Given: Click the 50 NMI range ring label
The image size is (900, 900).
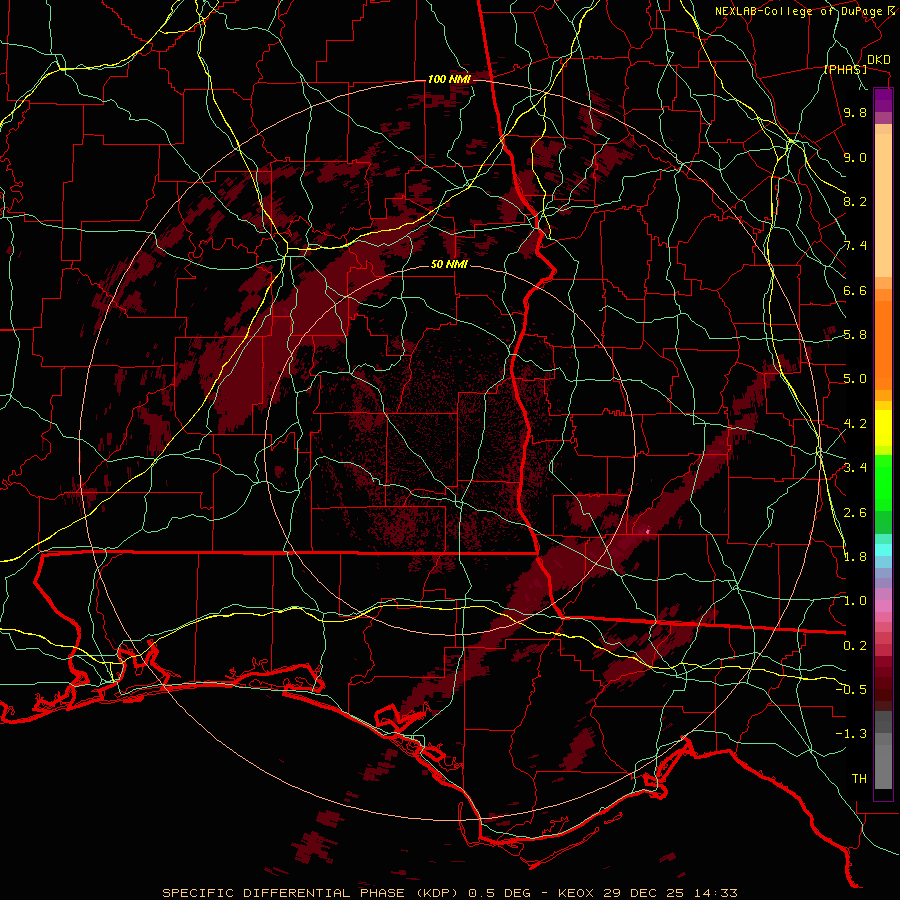Looking at the screenshot, I should (449, 265).
